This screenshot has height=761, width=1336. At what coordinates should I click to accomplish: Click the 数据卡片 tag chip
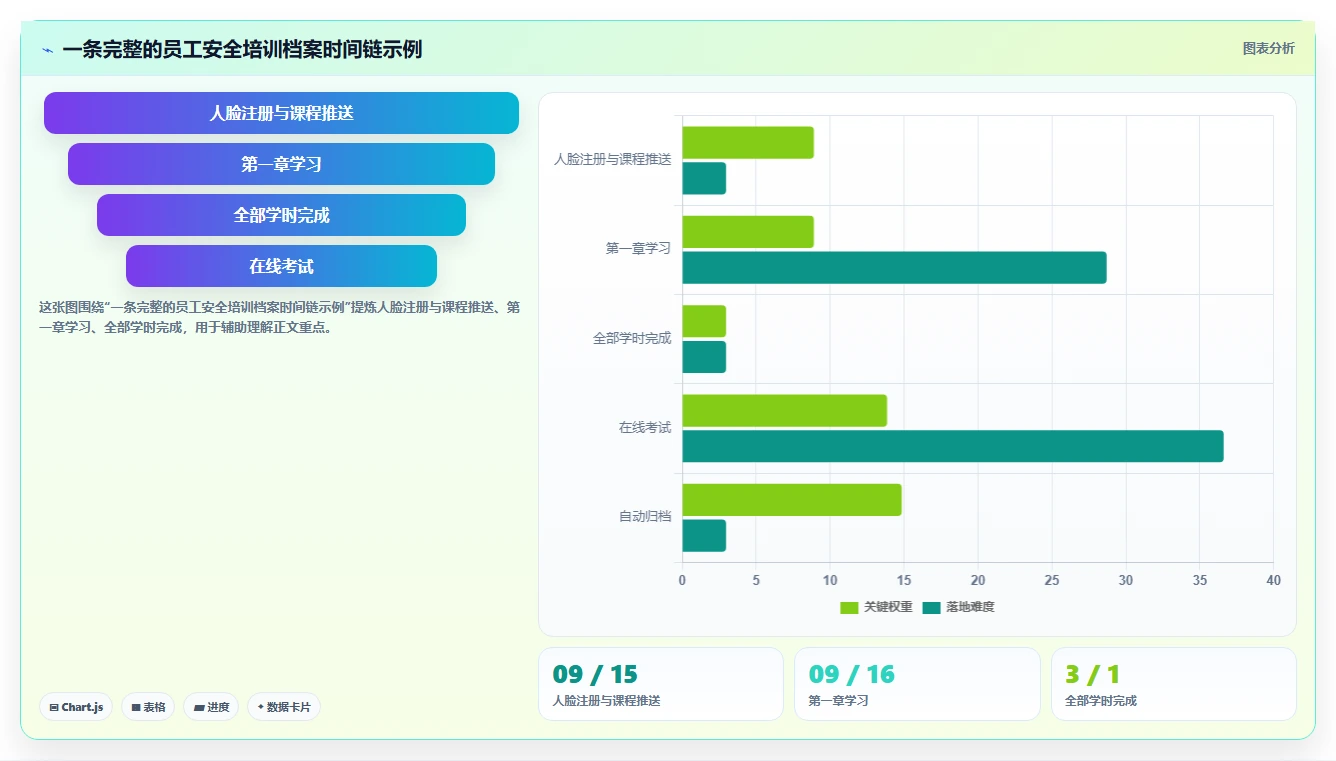click(x=284, y=707)
